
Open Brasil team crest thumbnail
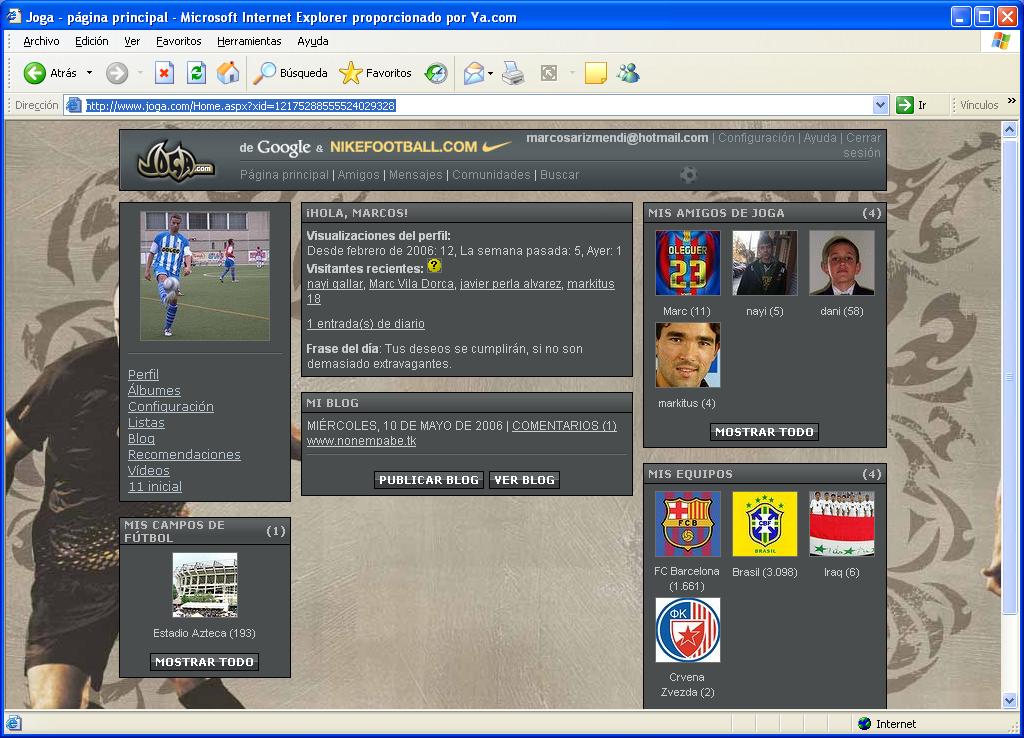pyautogui.click(x=765, y=524)
